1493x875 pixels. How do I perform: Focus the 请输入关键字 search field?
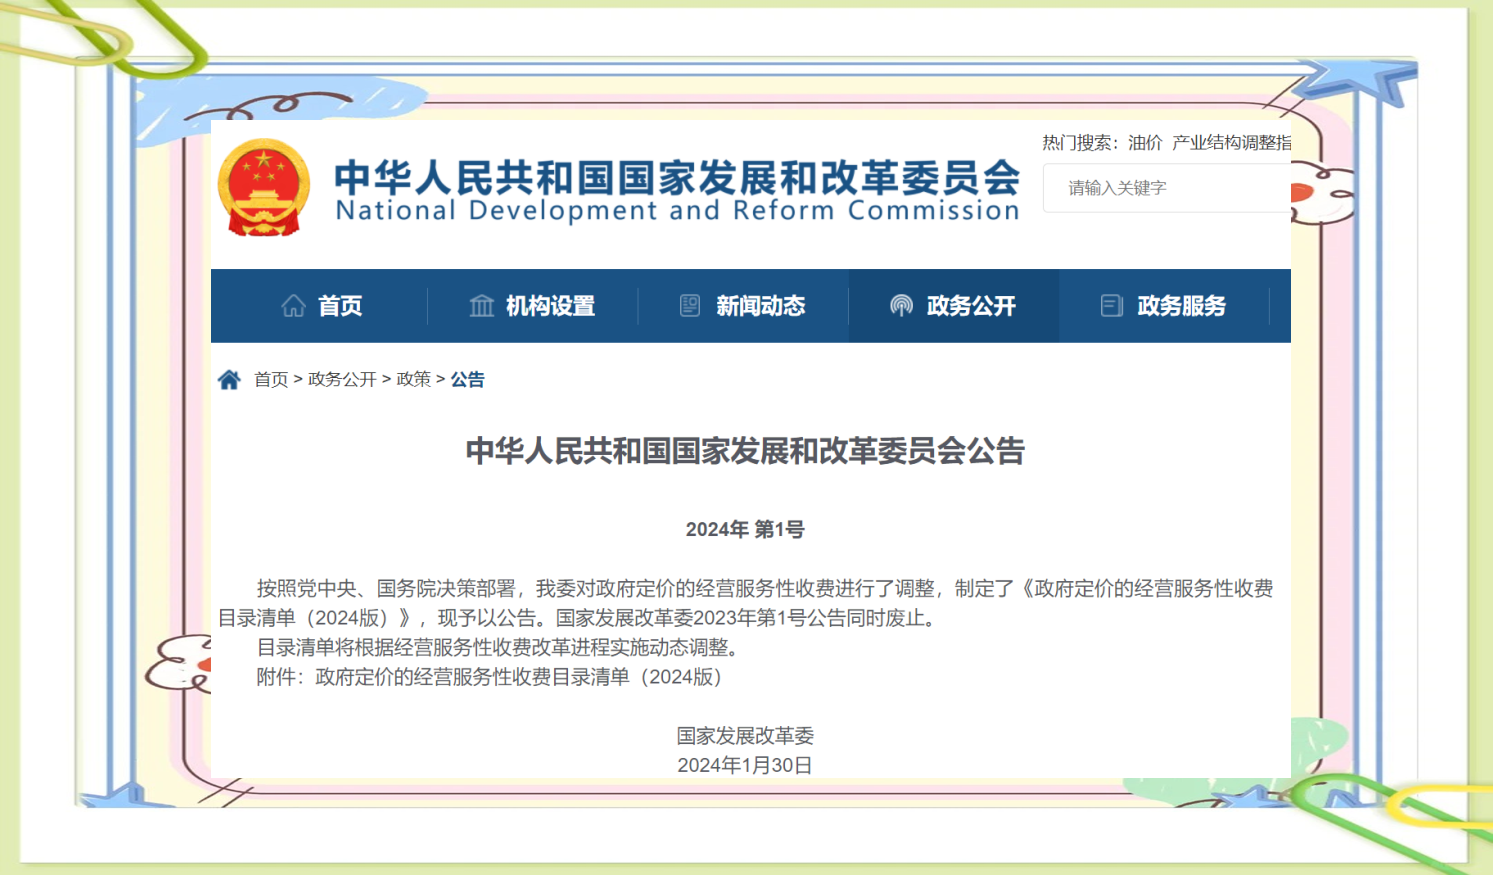point(1167,188)
